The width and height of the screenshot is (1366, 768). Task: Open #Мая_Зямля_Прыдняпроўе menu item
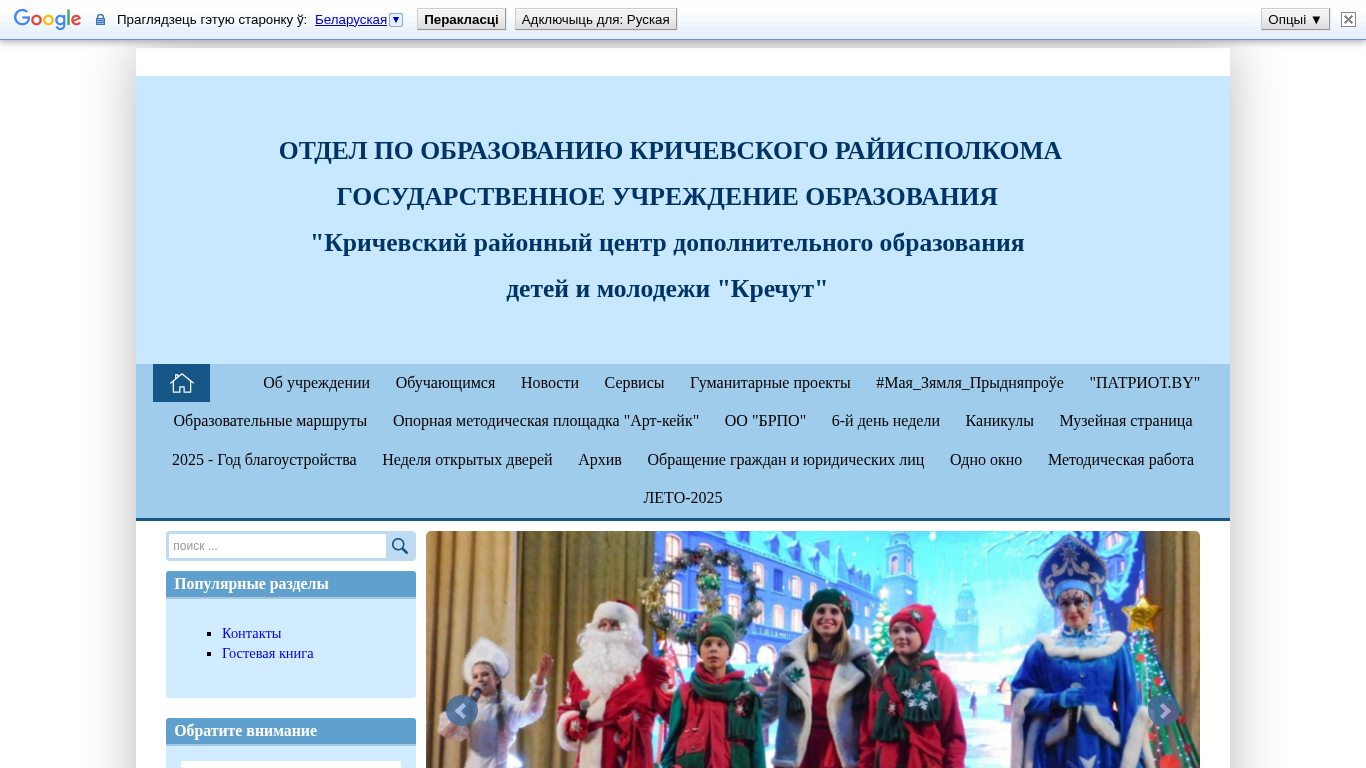point(970,383)
